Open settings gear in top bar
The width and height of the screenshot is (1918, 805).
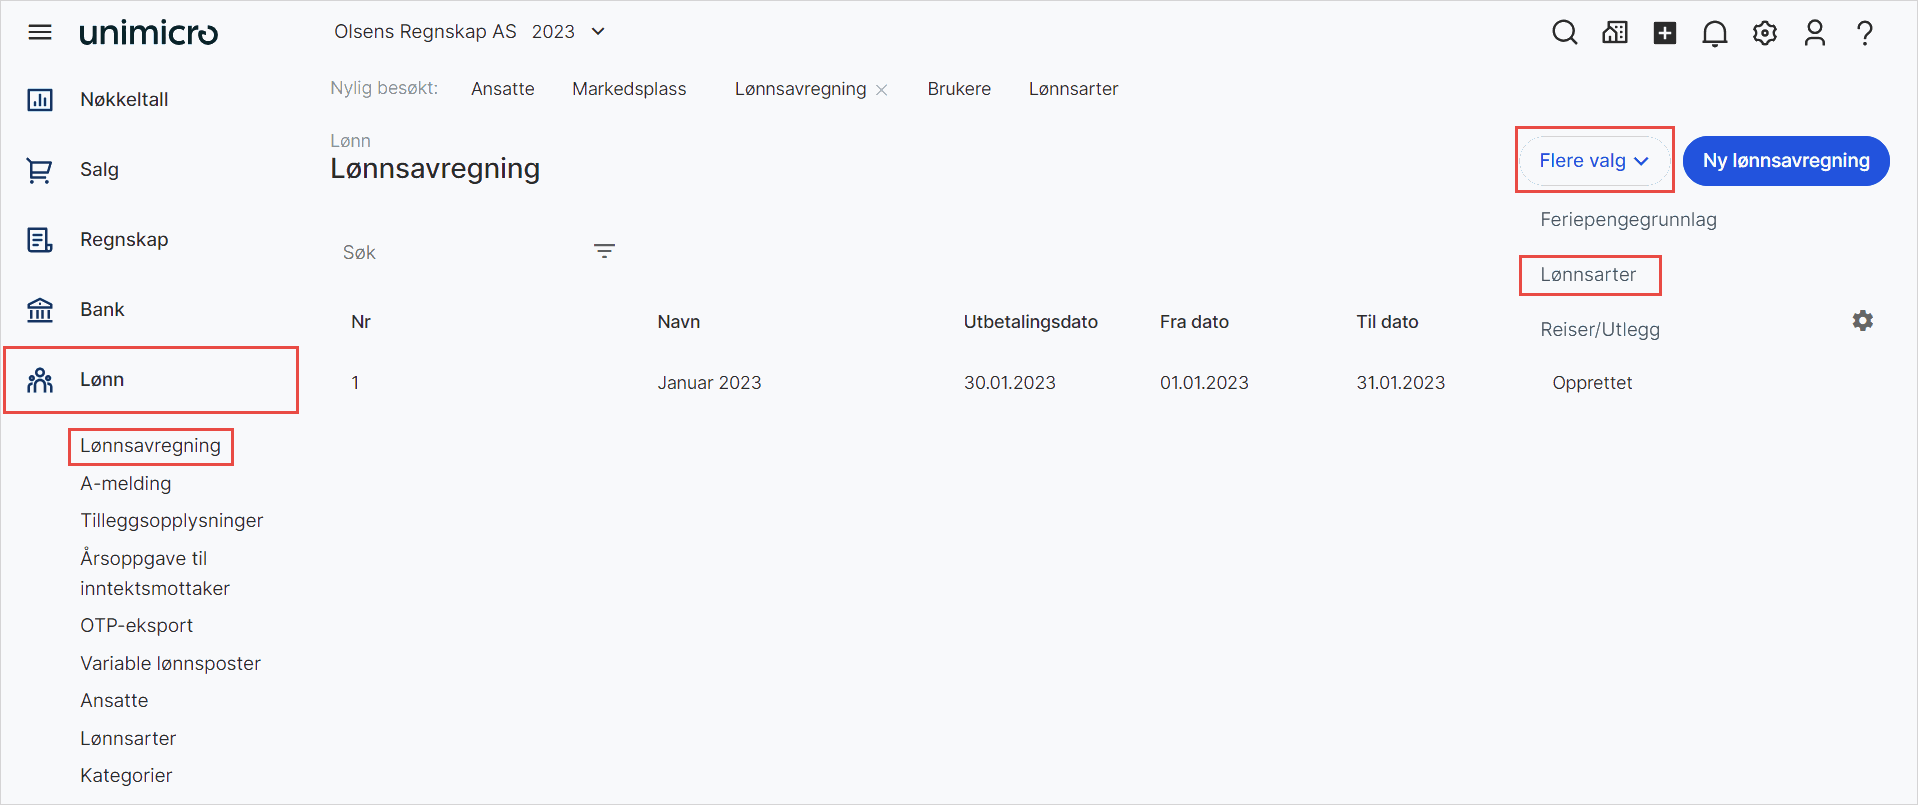tap(1764, 34)
